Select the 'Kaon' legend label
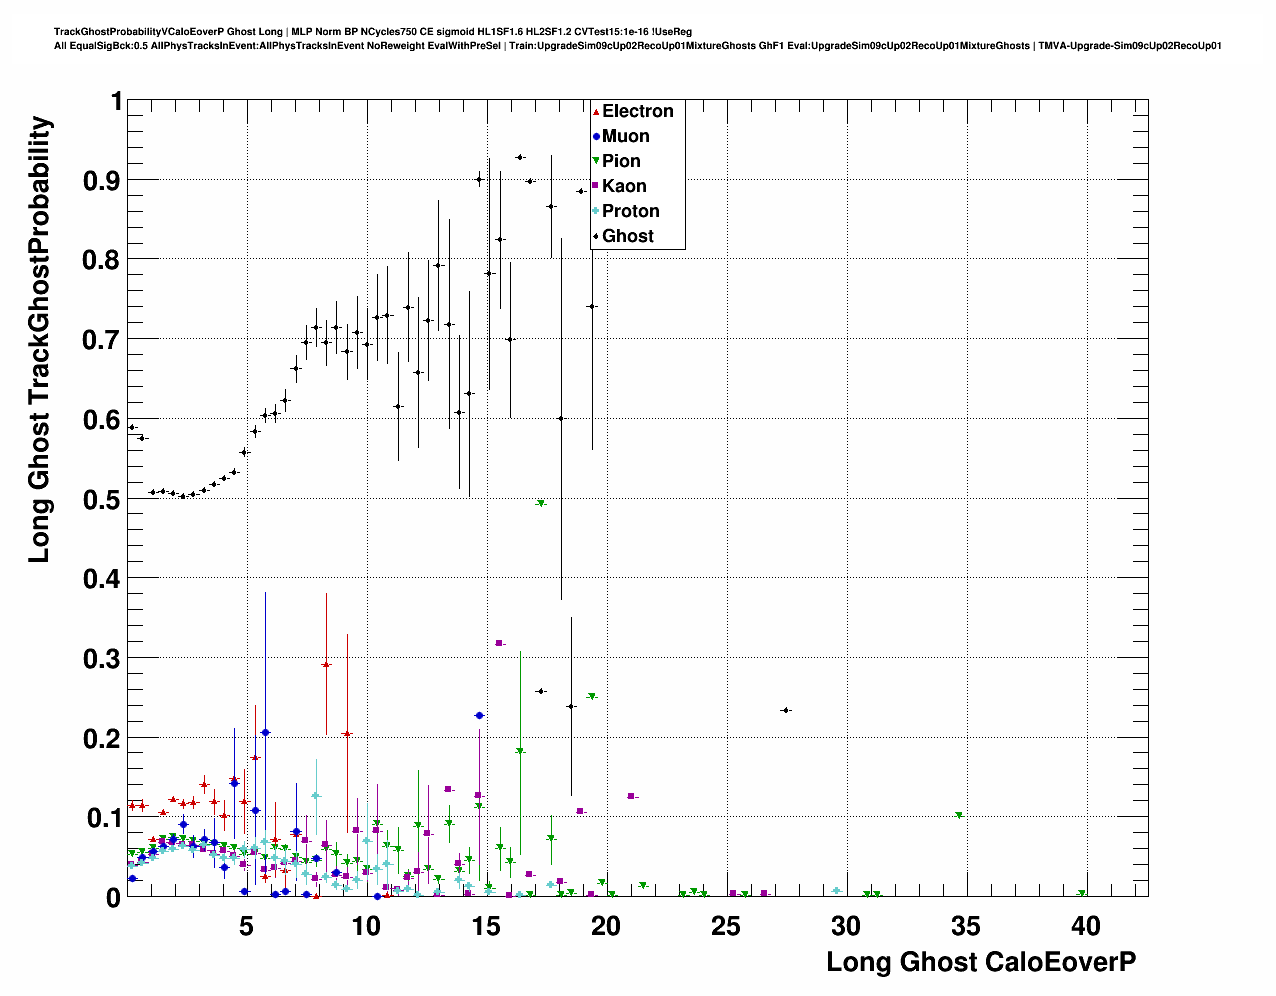Viewport: 1276px width, 996px height. pyautogui.click(x=624, y=187)
